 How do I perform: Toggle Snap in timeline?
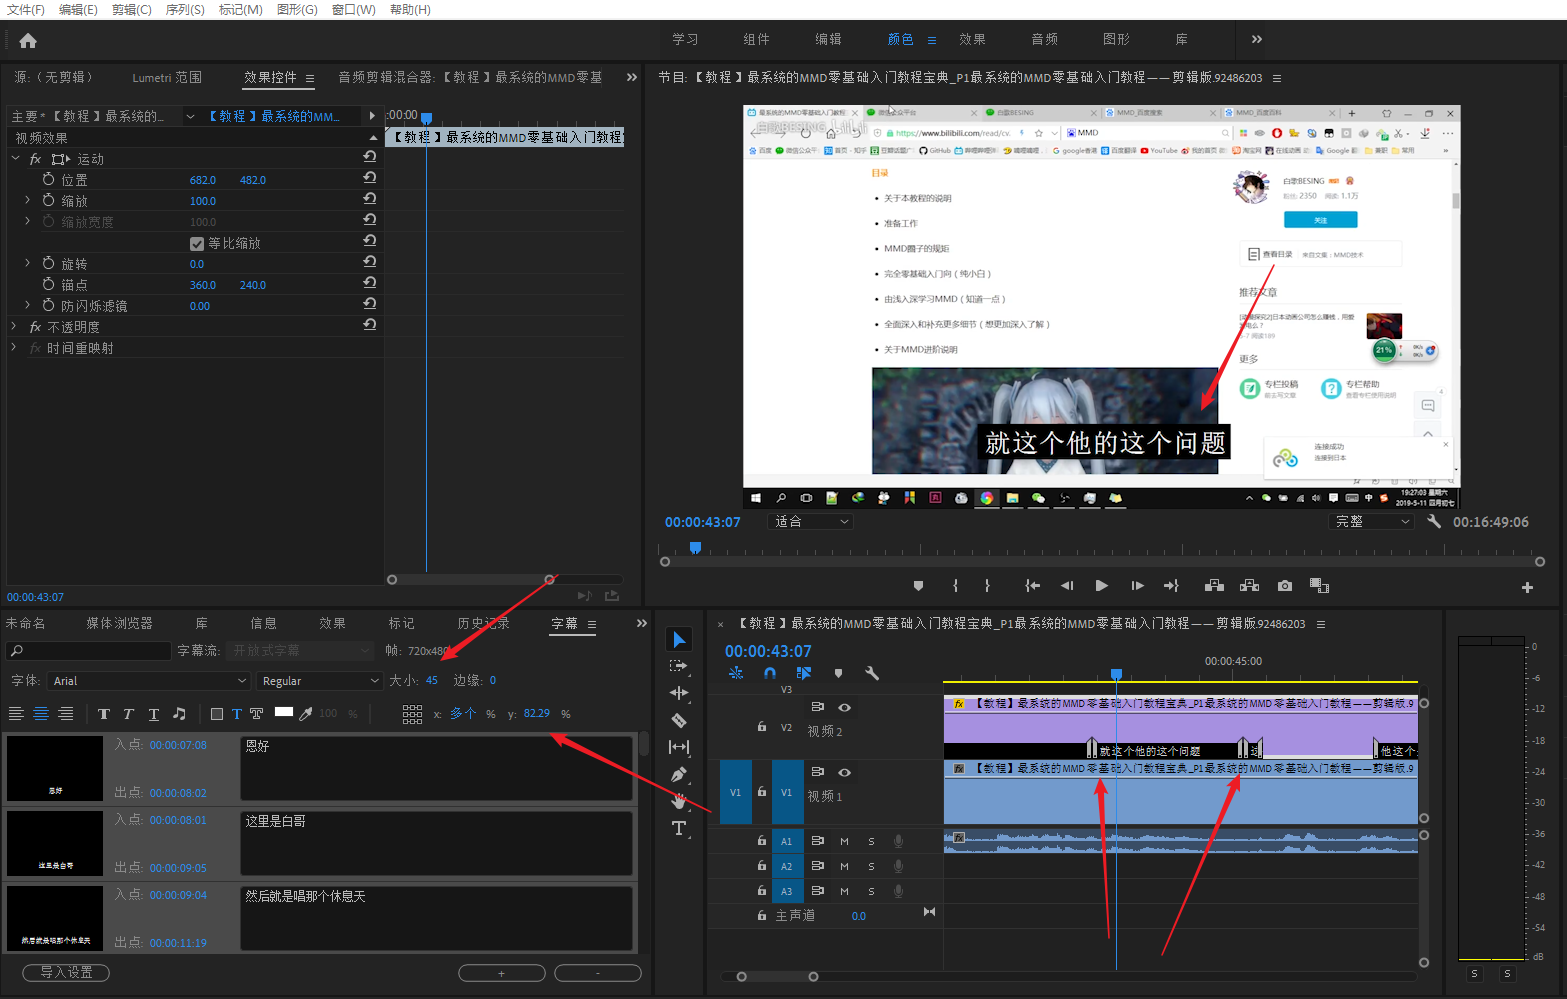[x=769, y=673]
